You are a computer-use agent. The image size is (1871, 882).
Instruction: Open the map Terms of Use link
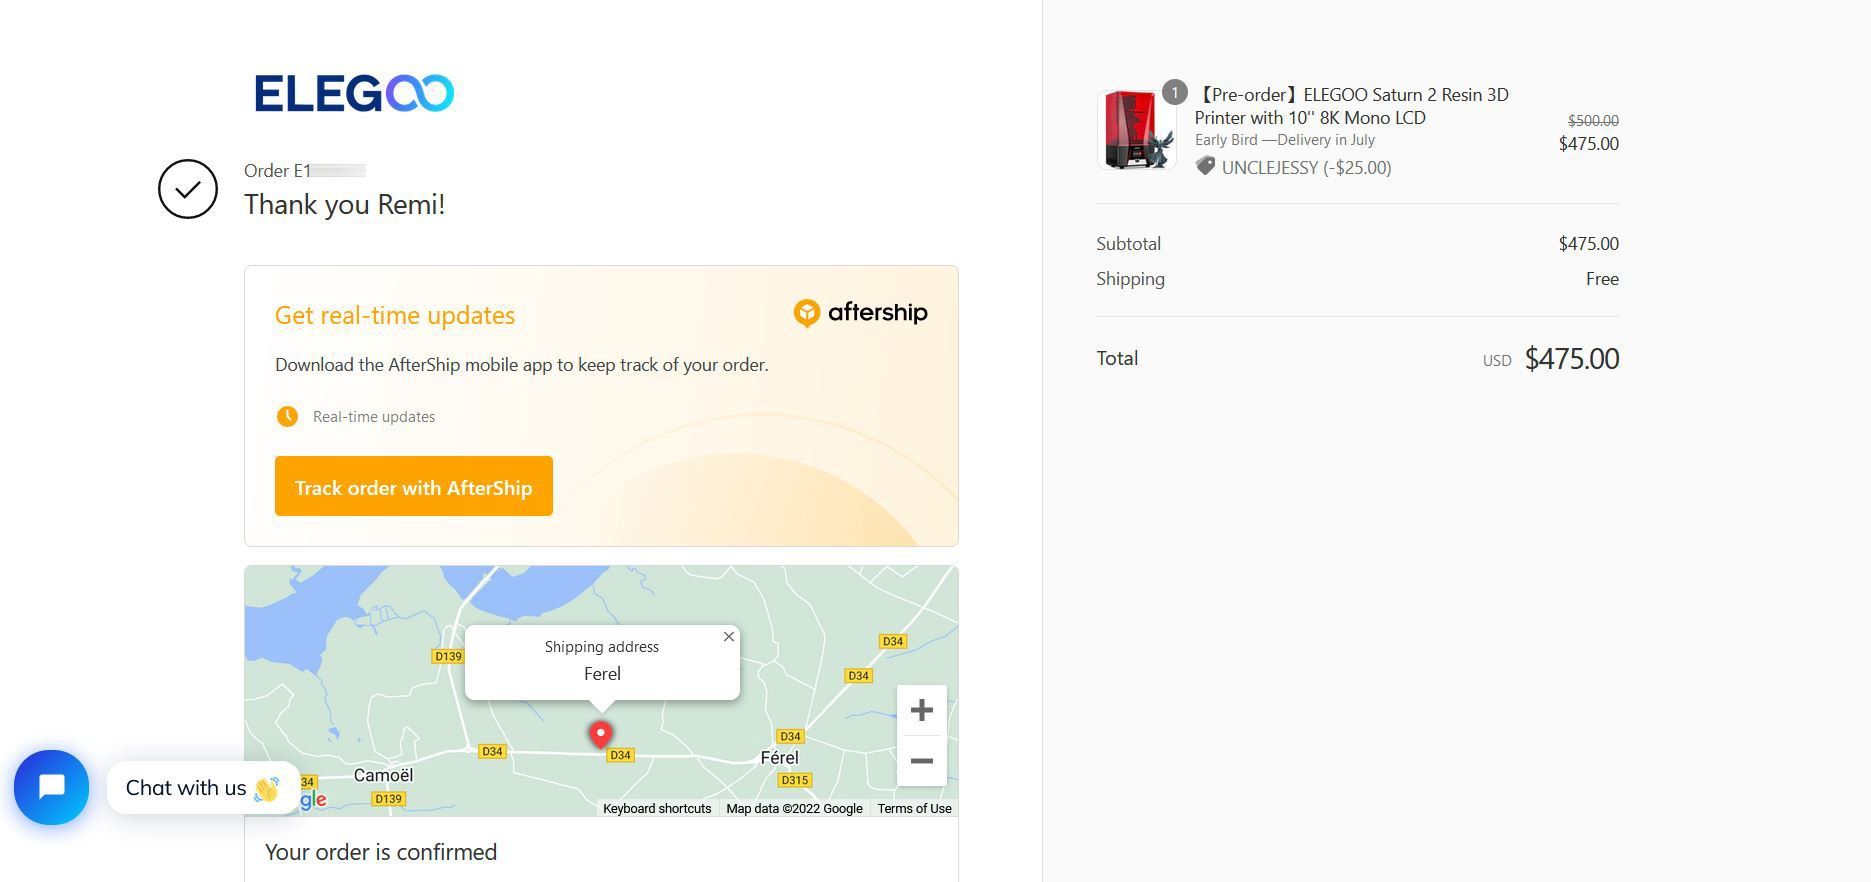click(x=915, y=808)
